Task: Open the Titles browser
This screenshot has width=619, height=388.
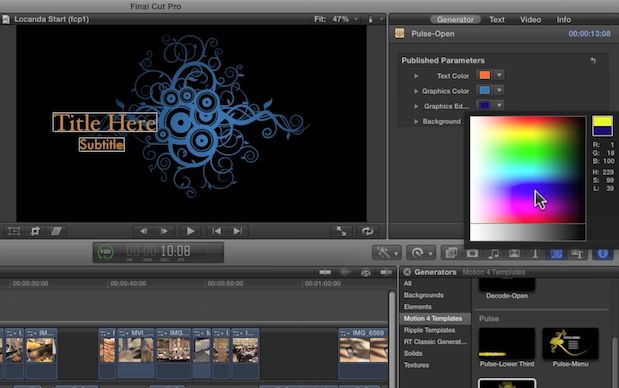Action: pos(535,253)
